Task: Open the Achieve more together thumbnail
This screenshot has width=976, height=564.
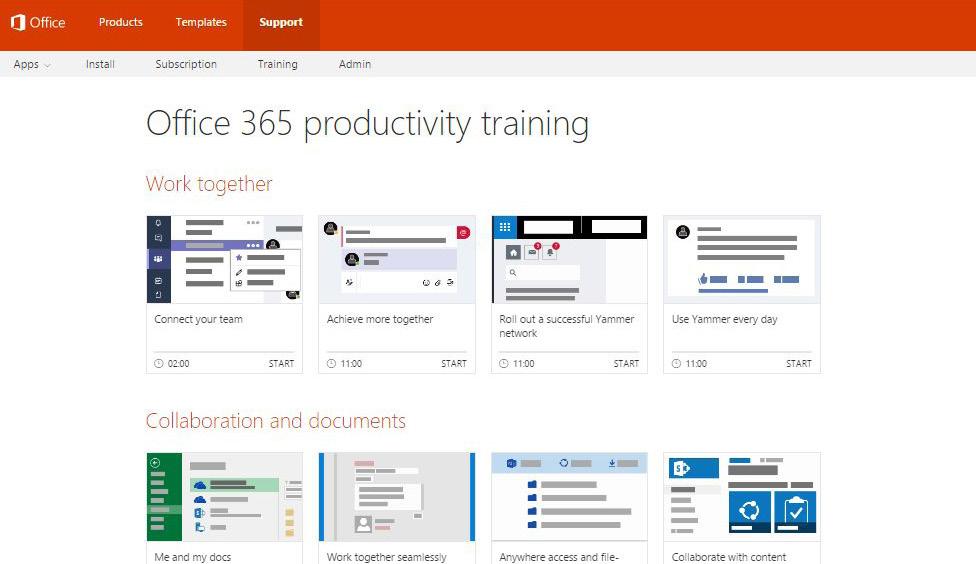Action: pyautogui.click(x=397, y=260)
